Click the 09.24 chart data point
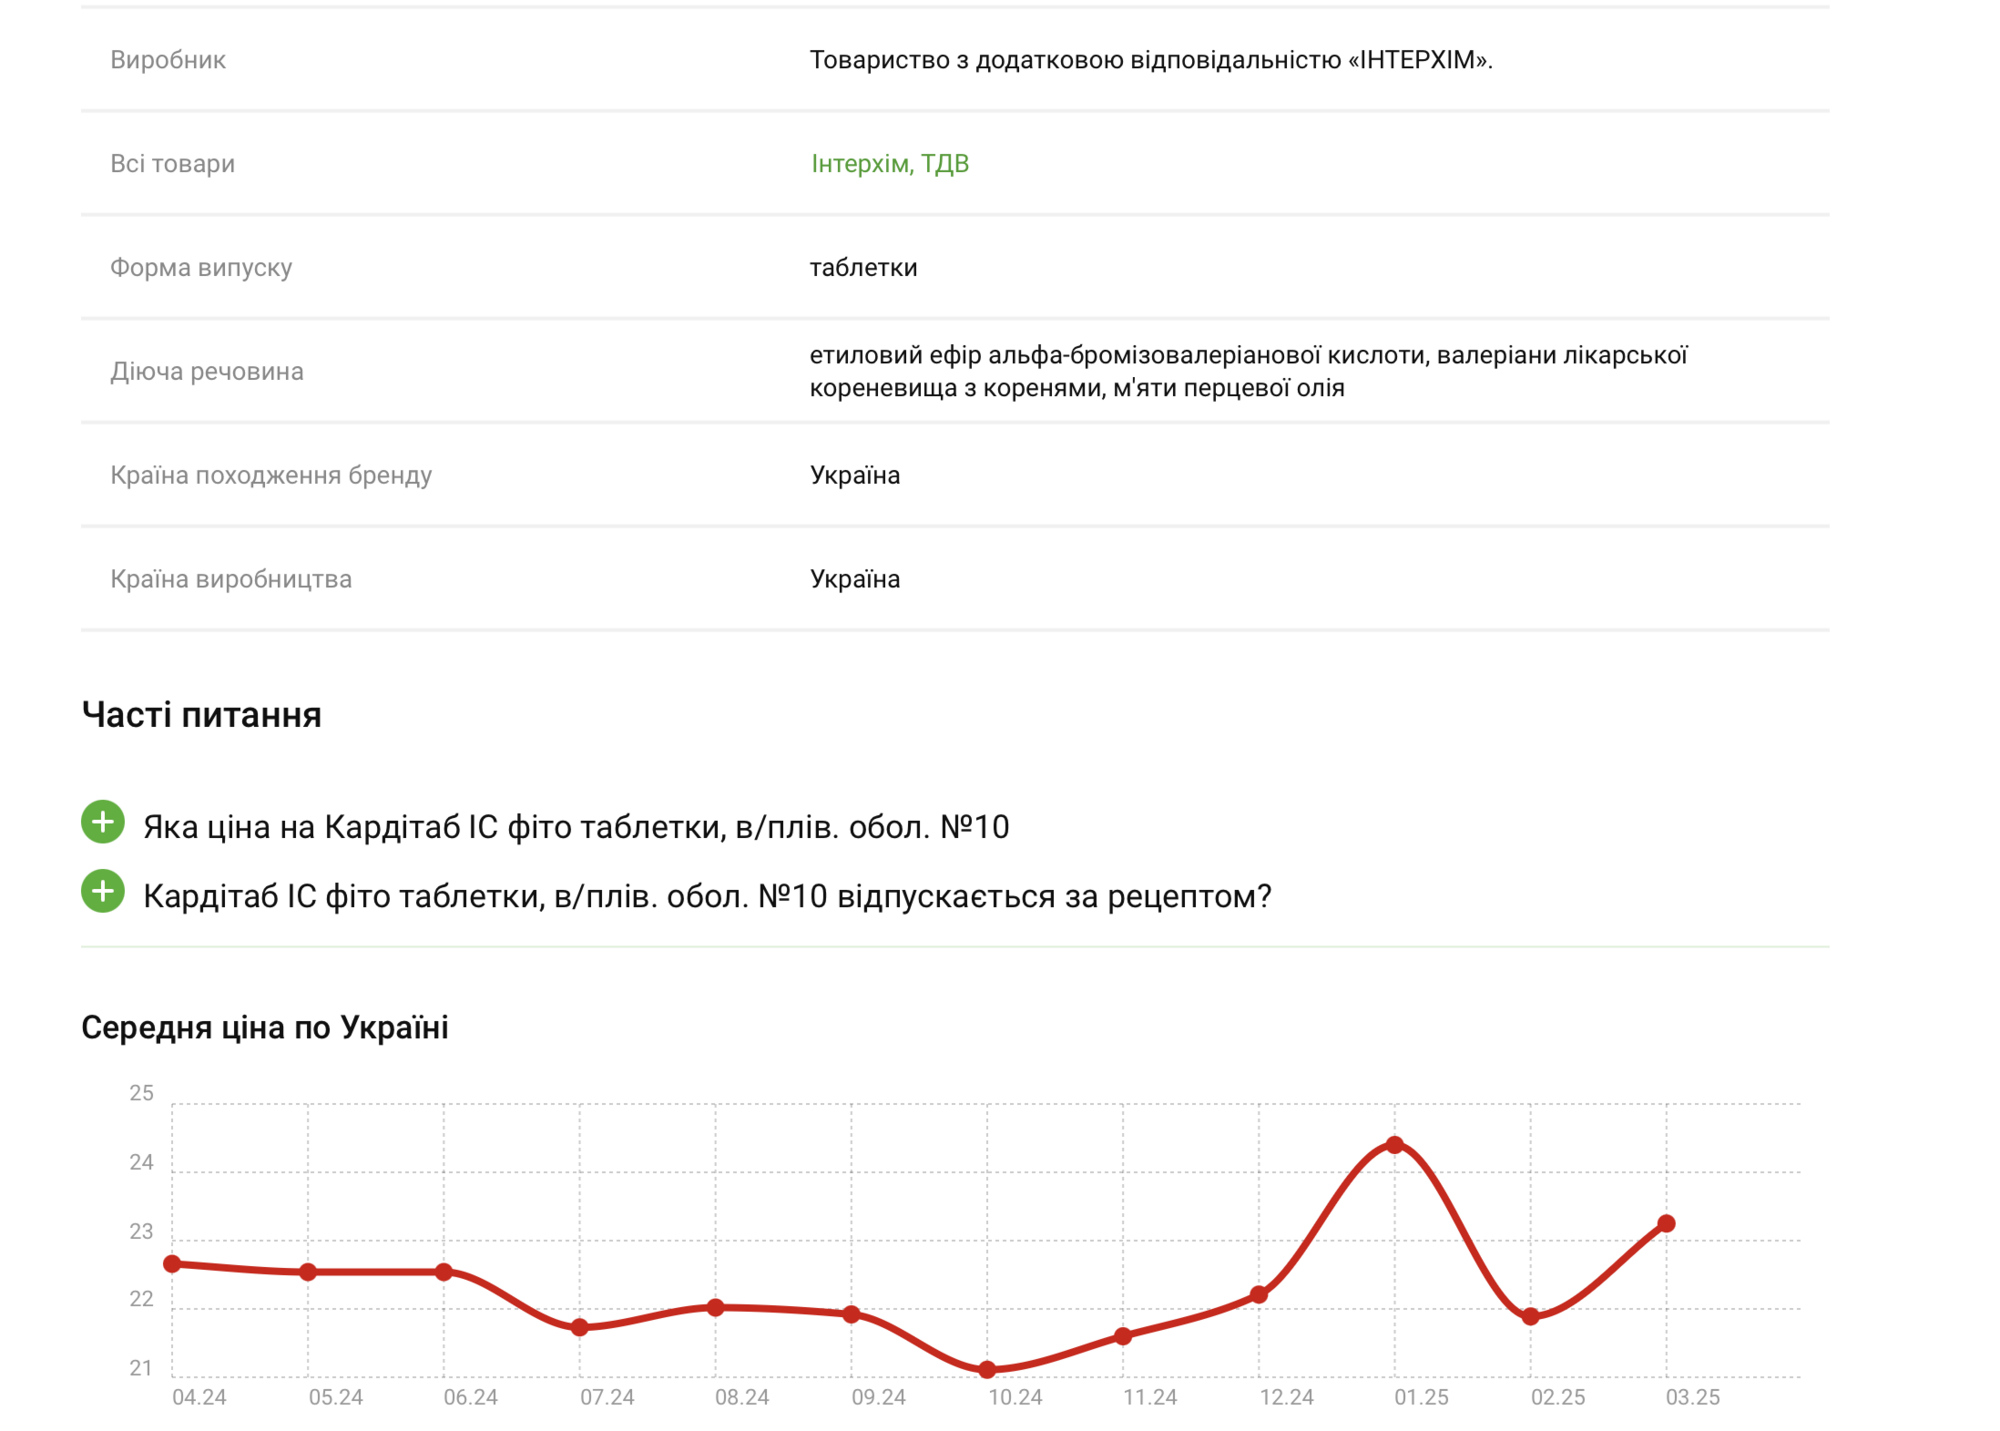The image size is (2000, 1431). 851,1314
